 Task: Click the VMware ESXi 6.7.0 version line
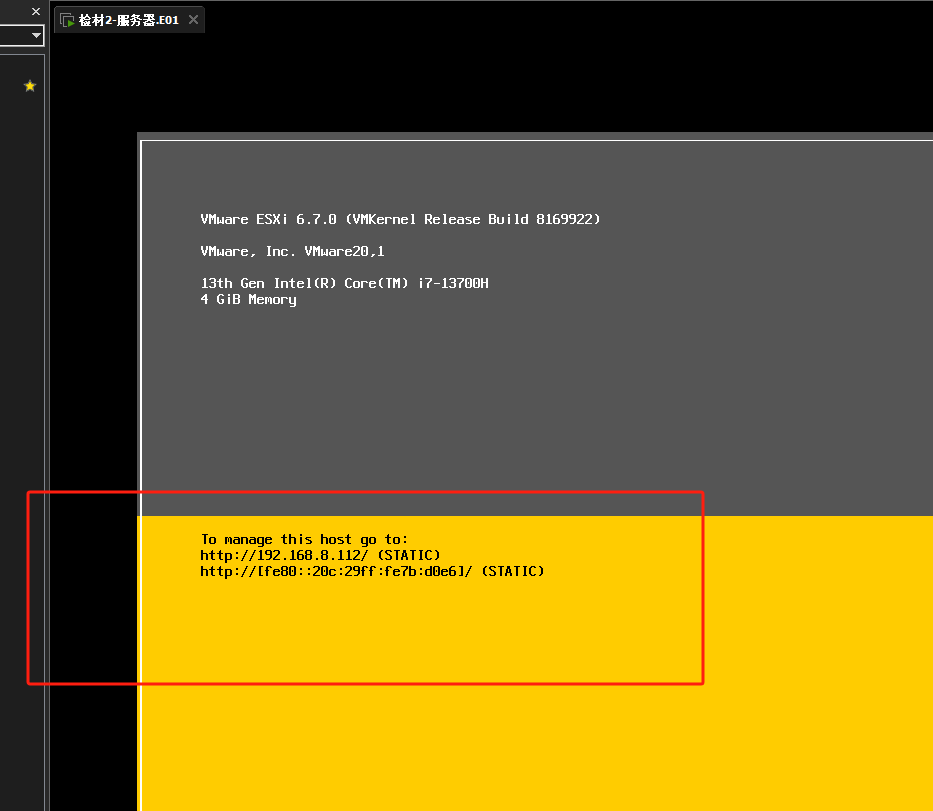[400, 219]
